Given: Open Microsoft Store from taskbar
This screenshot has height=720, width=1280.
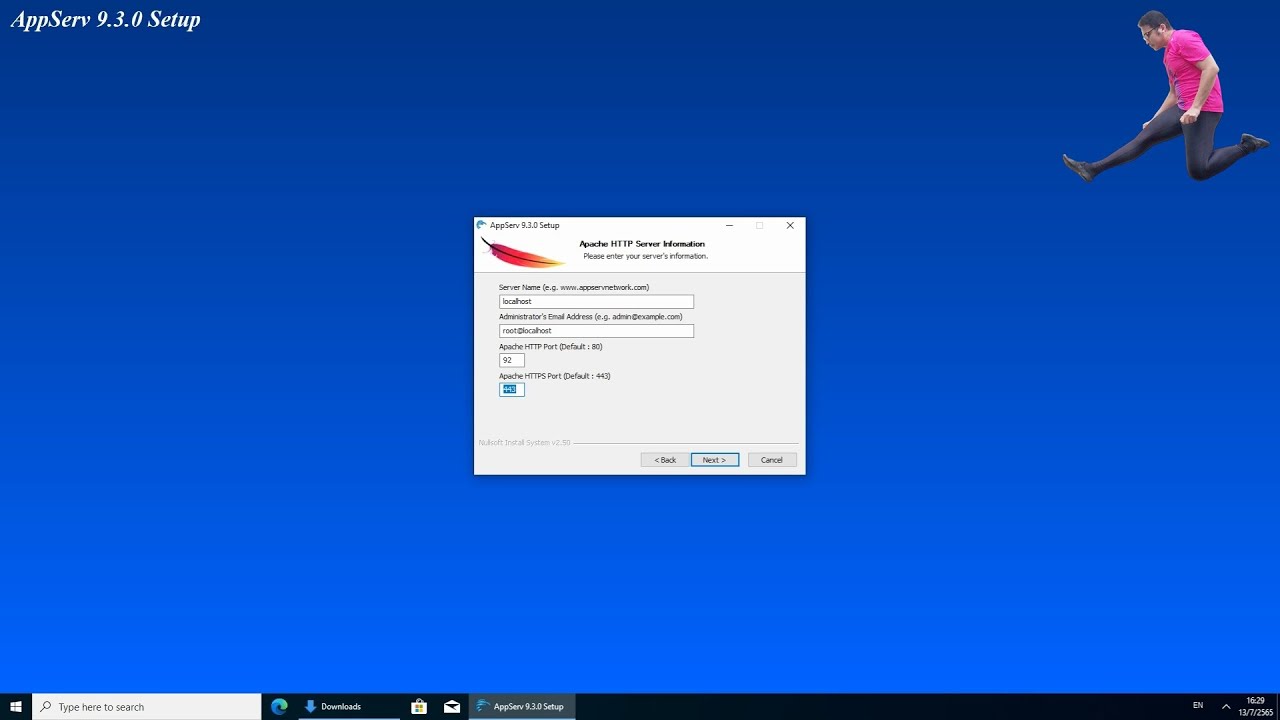Looking at the screenshot, I should point(419,706).
